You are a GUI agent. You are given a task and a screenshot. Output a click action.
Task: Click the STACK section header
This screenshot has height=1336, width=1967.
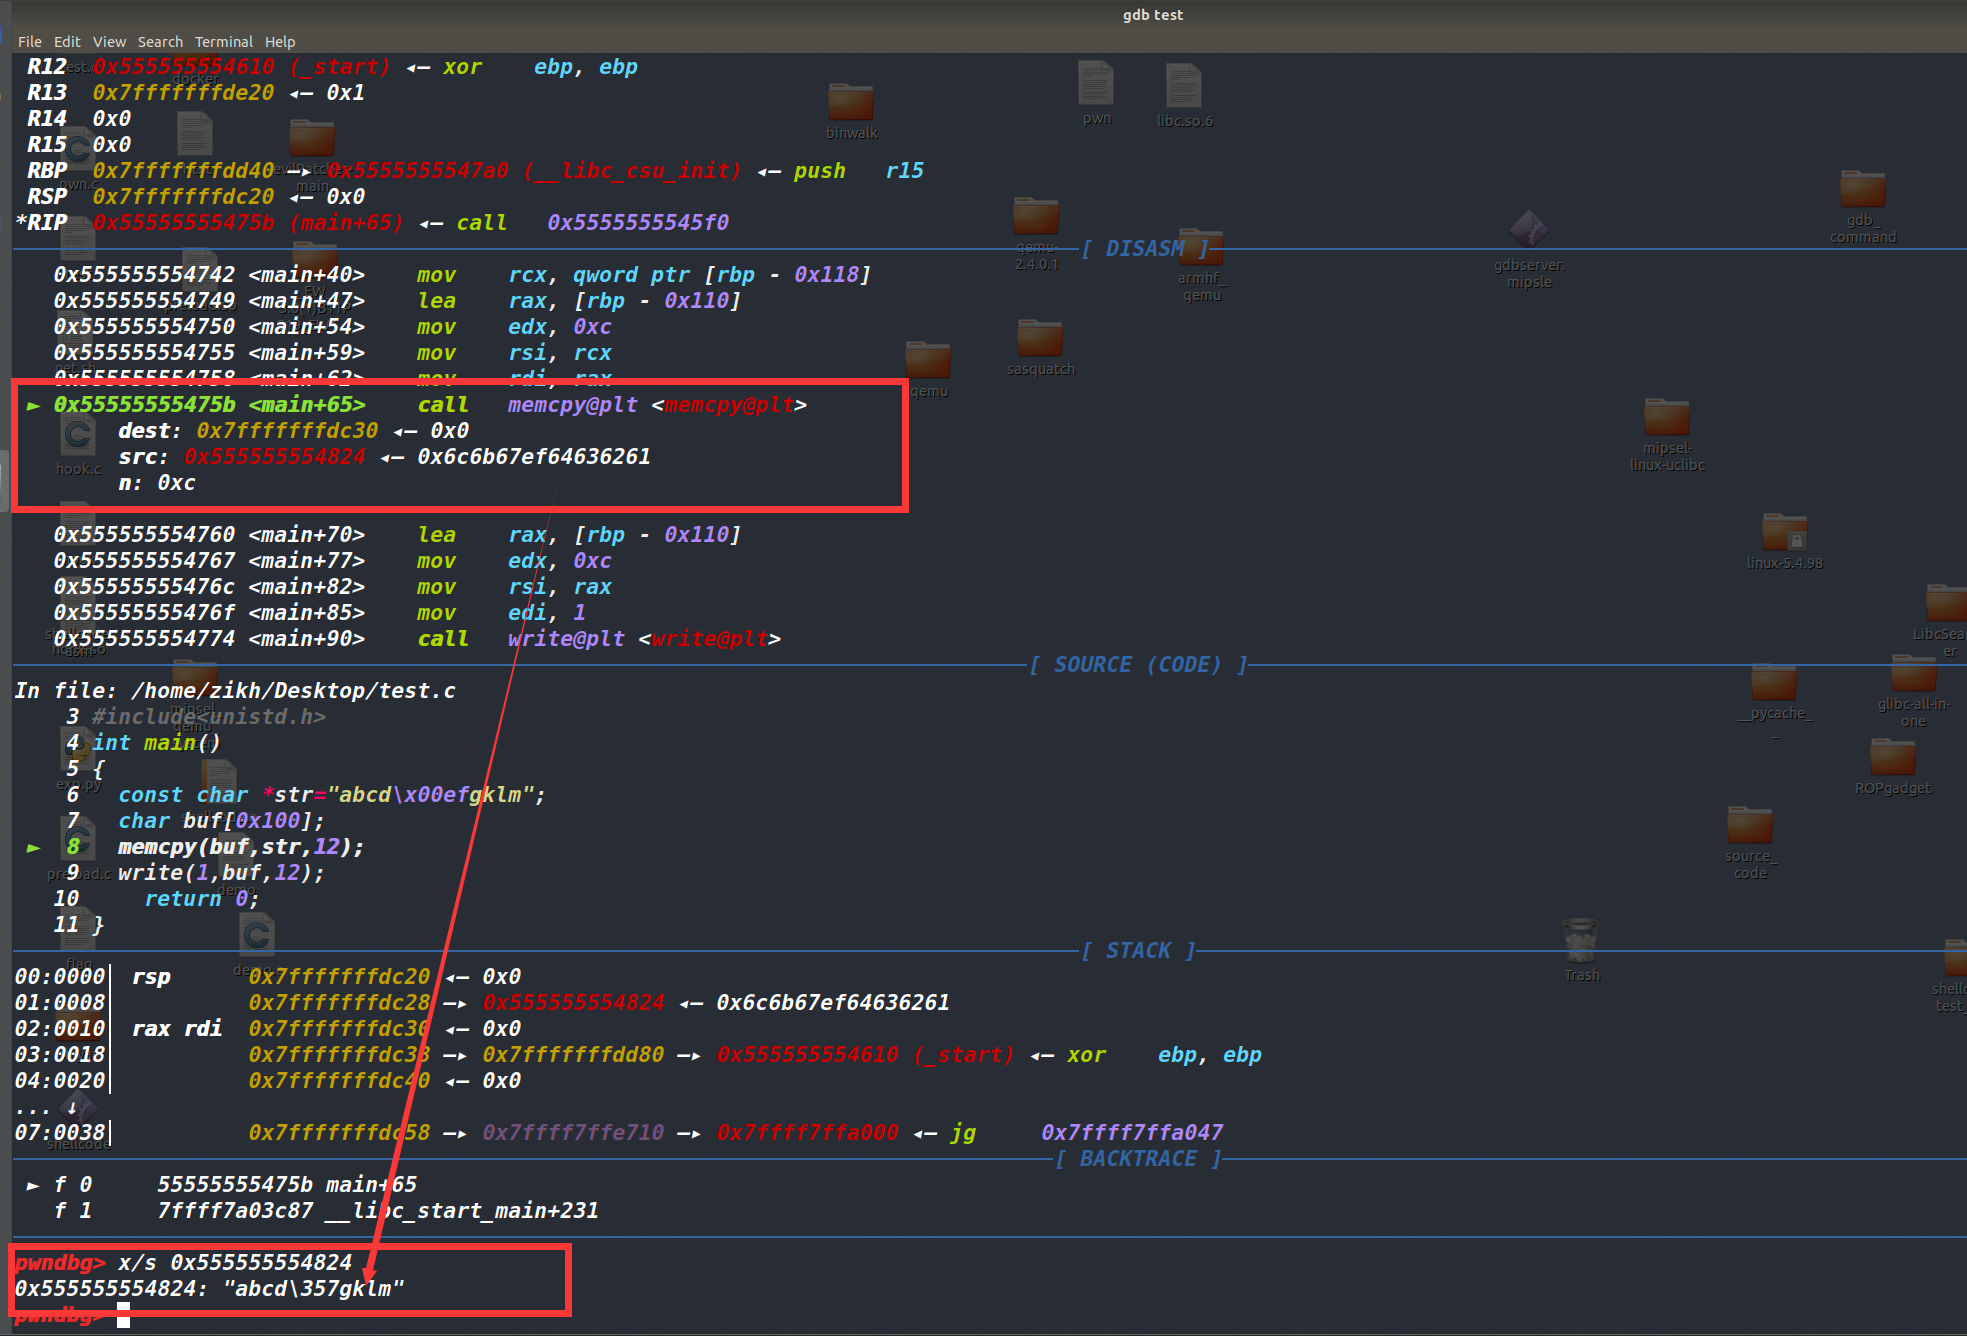[x=1138, y=950]
